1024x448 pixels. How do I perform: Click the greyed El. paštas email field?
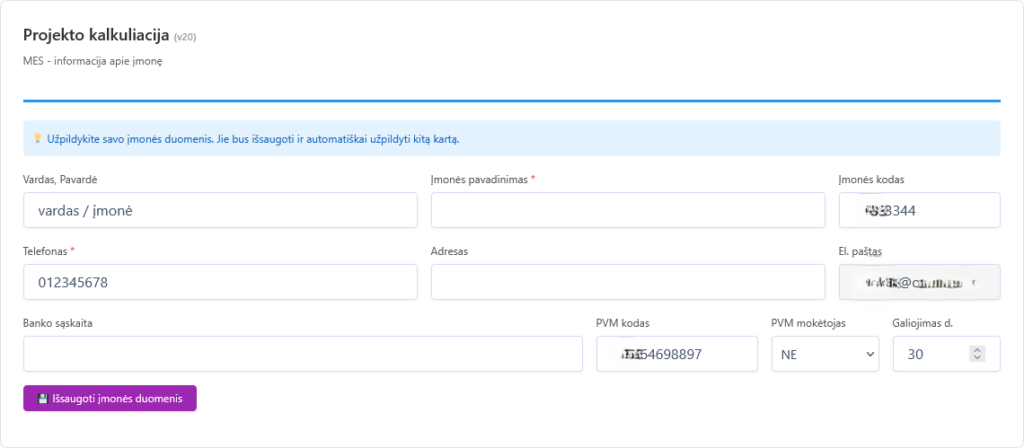(x=918, y=282)
